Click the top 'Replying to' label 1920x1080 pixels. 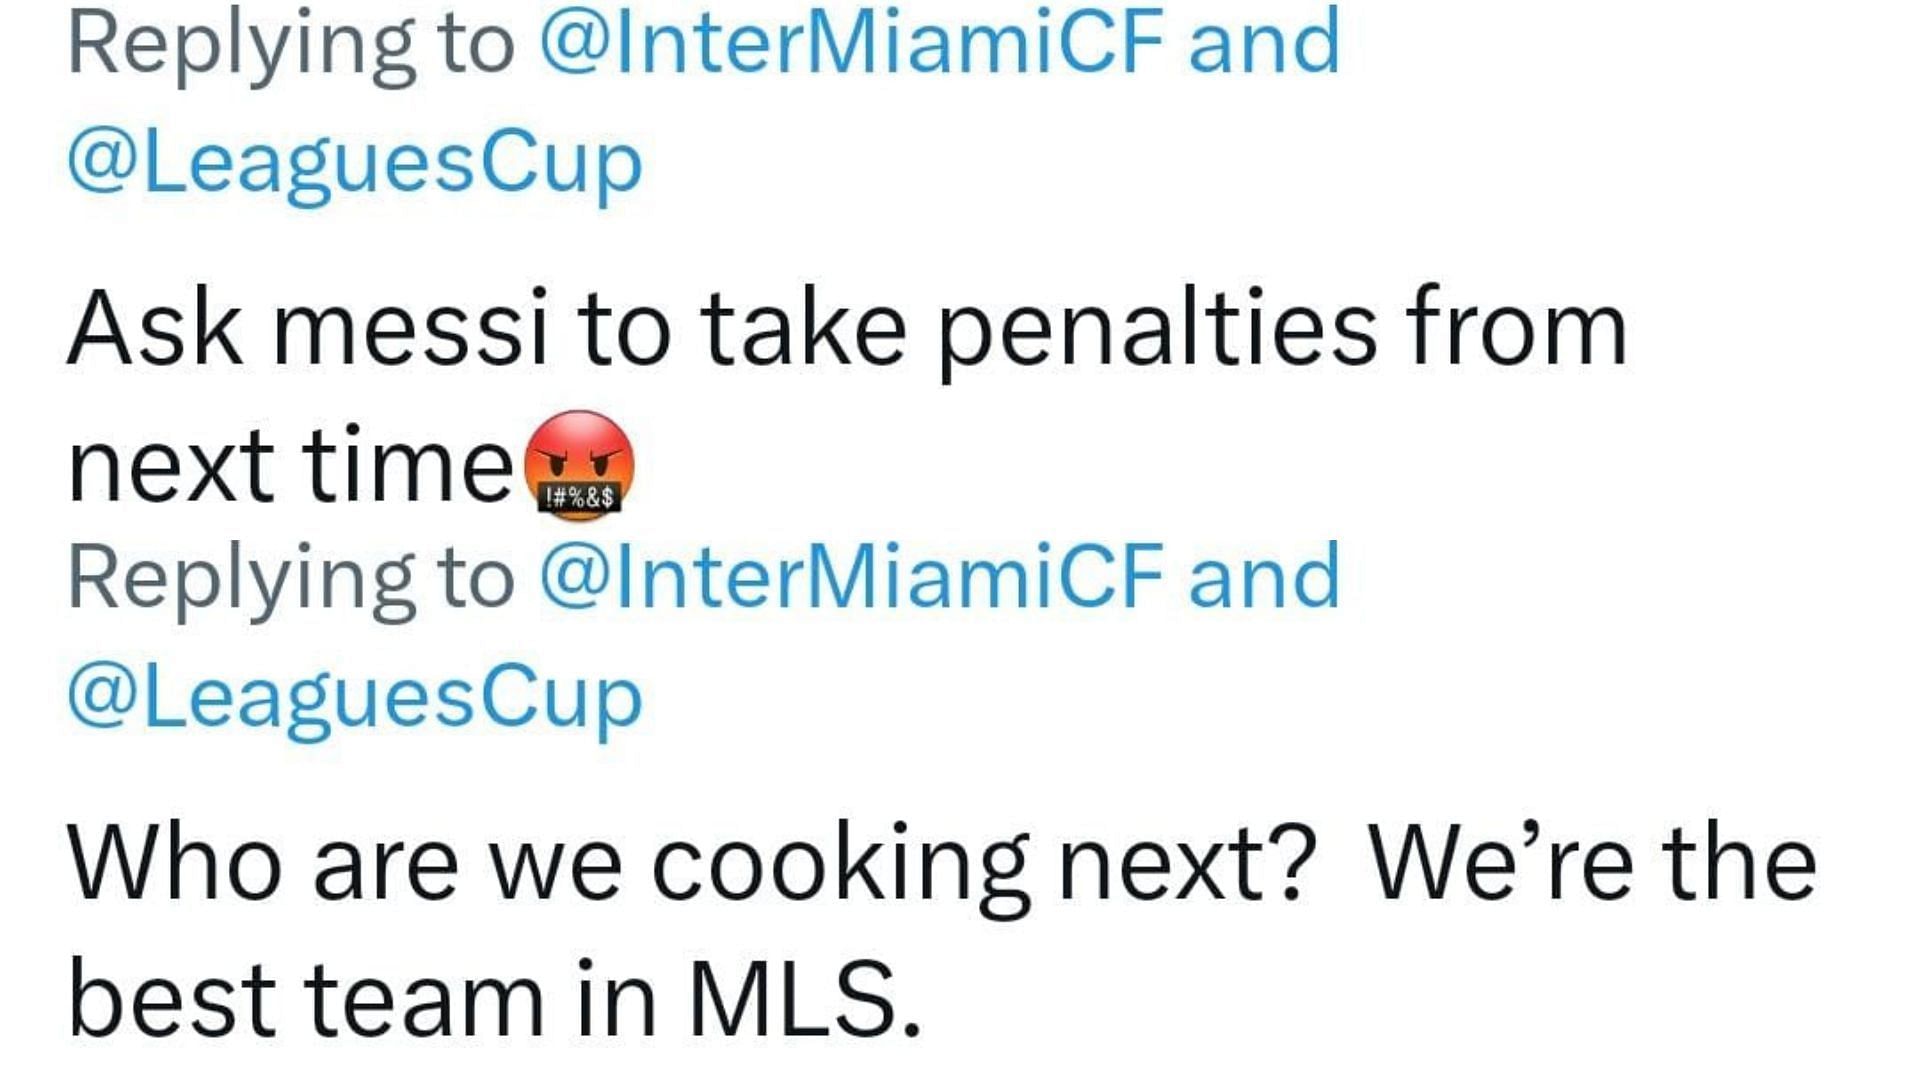click(290, 44)
